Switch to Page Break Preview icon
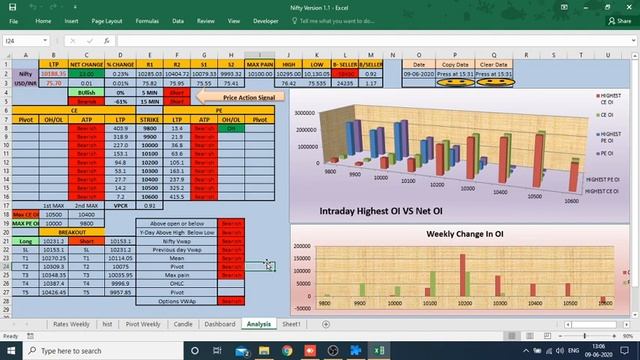The width and height of the screenshot is (640, 360). point(547,336)
